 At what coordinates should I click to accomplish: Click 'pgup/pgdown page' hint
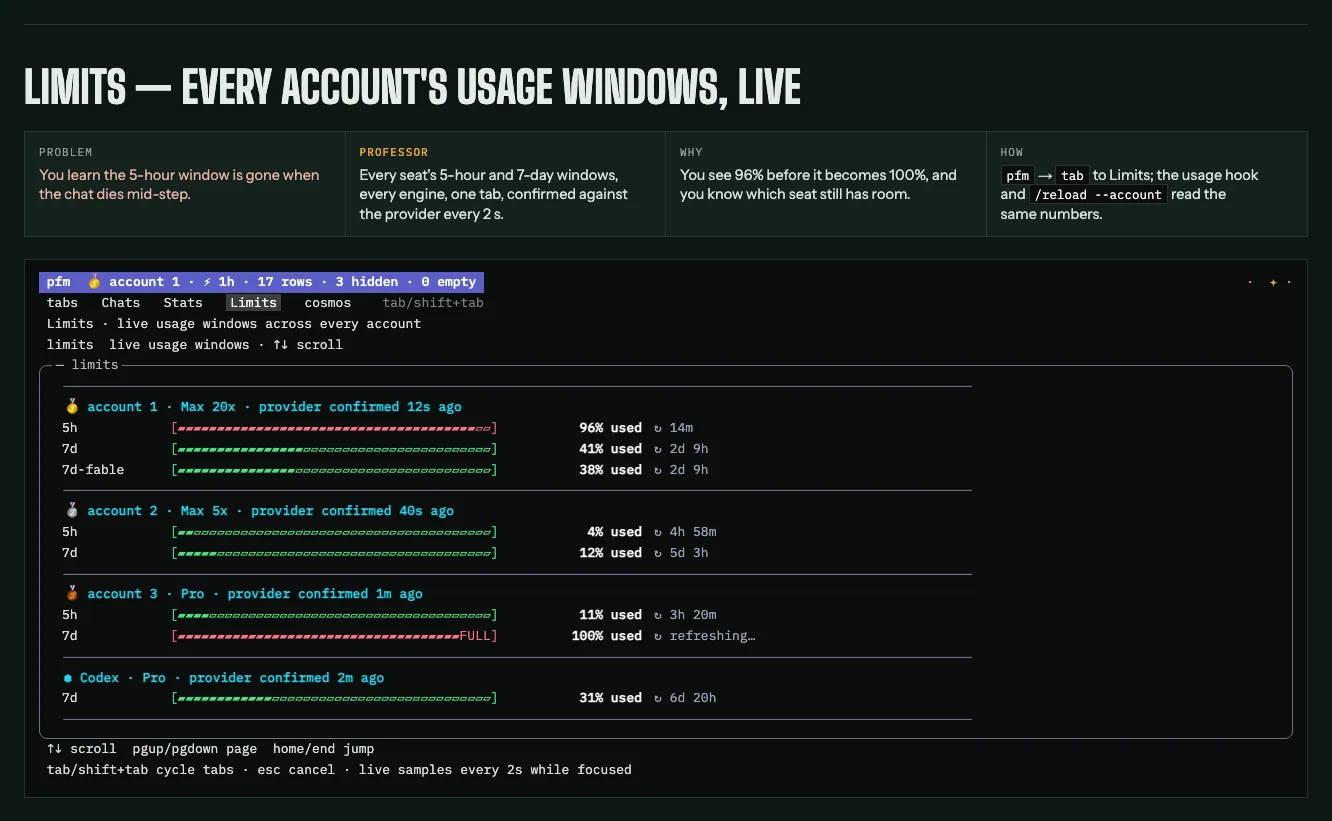click(195, 749)
